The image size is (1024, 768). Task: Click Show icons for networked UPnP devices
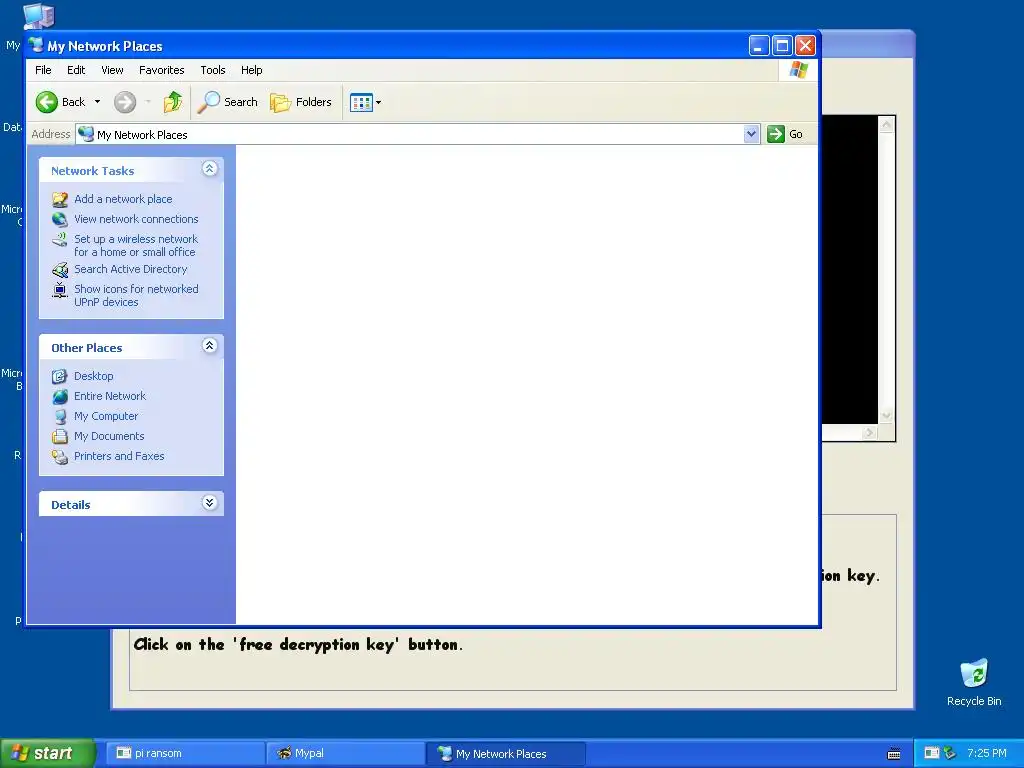pos(136,296)
